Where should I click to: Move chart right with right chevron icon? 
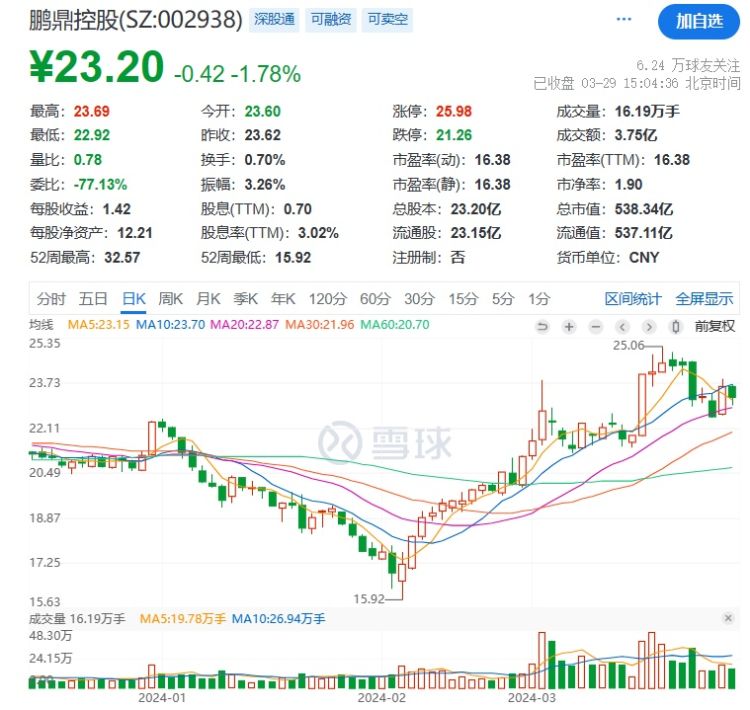[649, 327]
